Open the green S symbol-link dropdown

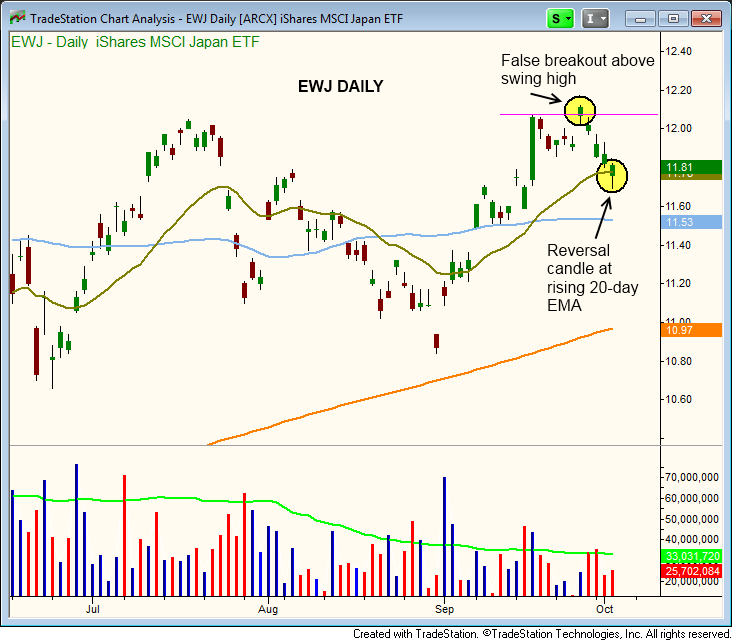pos(560,19)
